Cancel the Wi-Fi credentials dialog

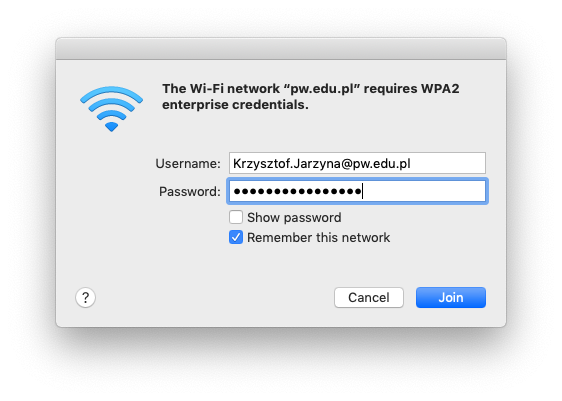coord(369,297)
